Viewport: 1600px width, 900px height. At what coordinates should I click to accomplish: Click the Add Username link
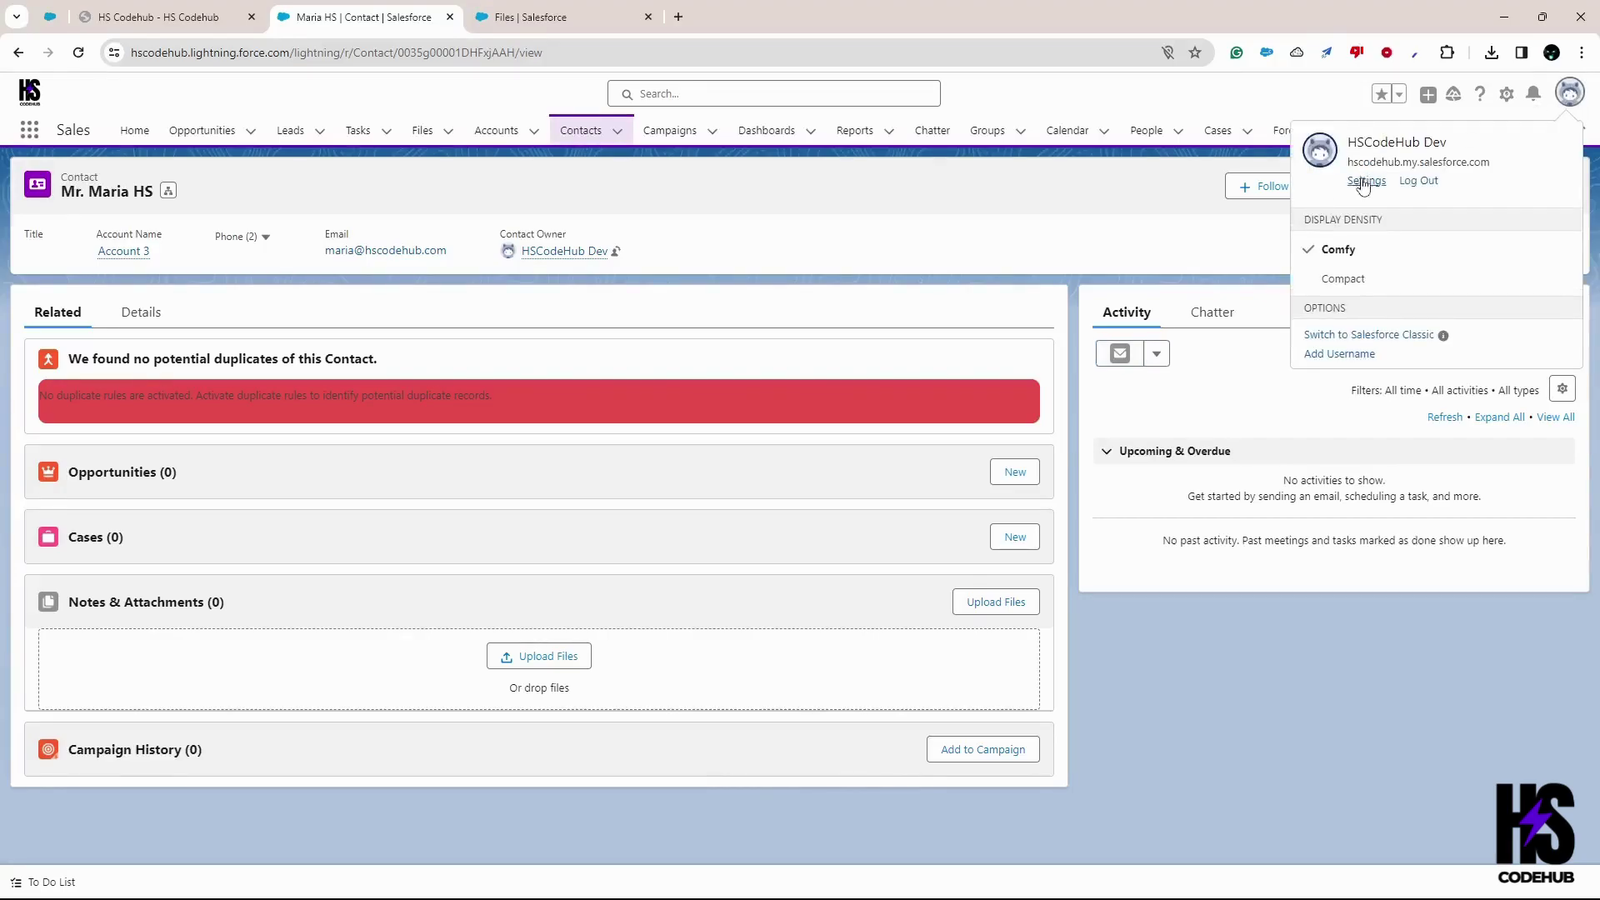click(1339, 354)
